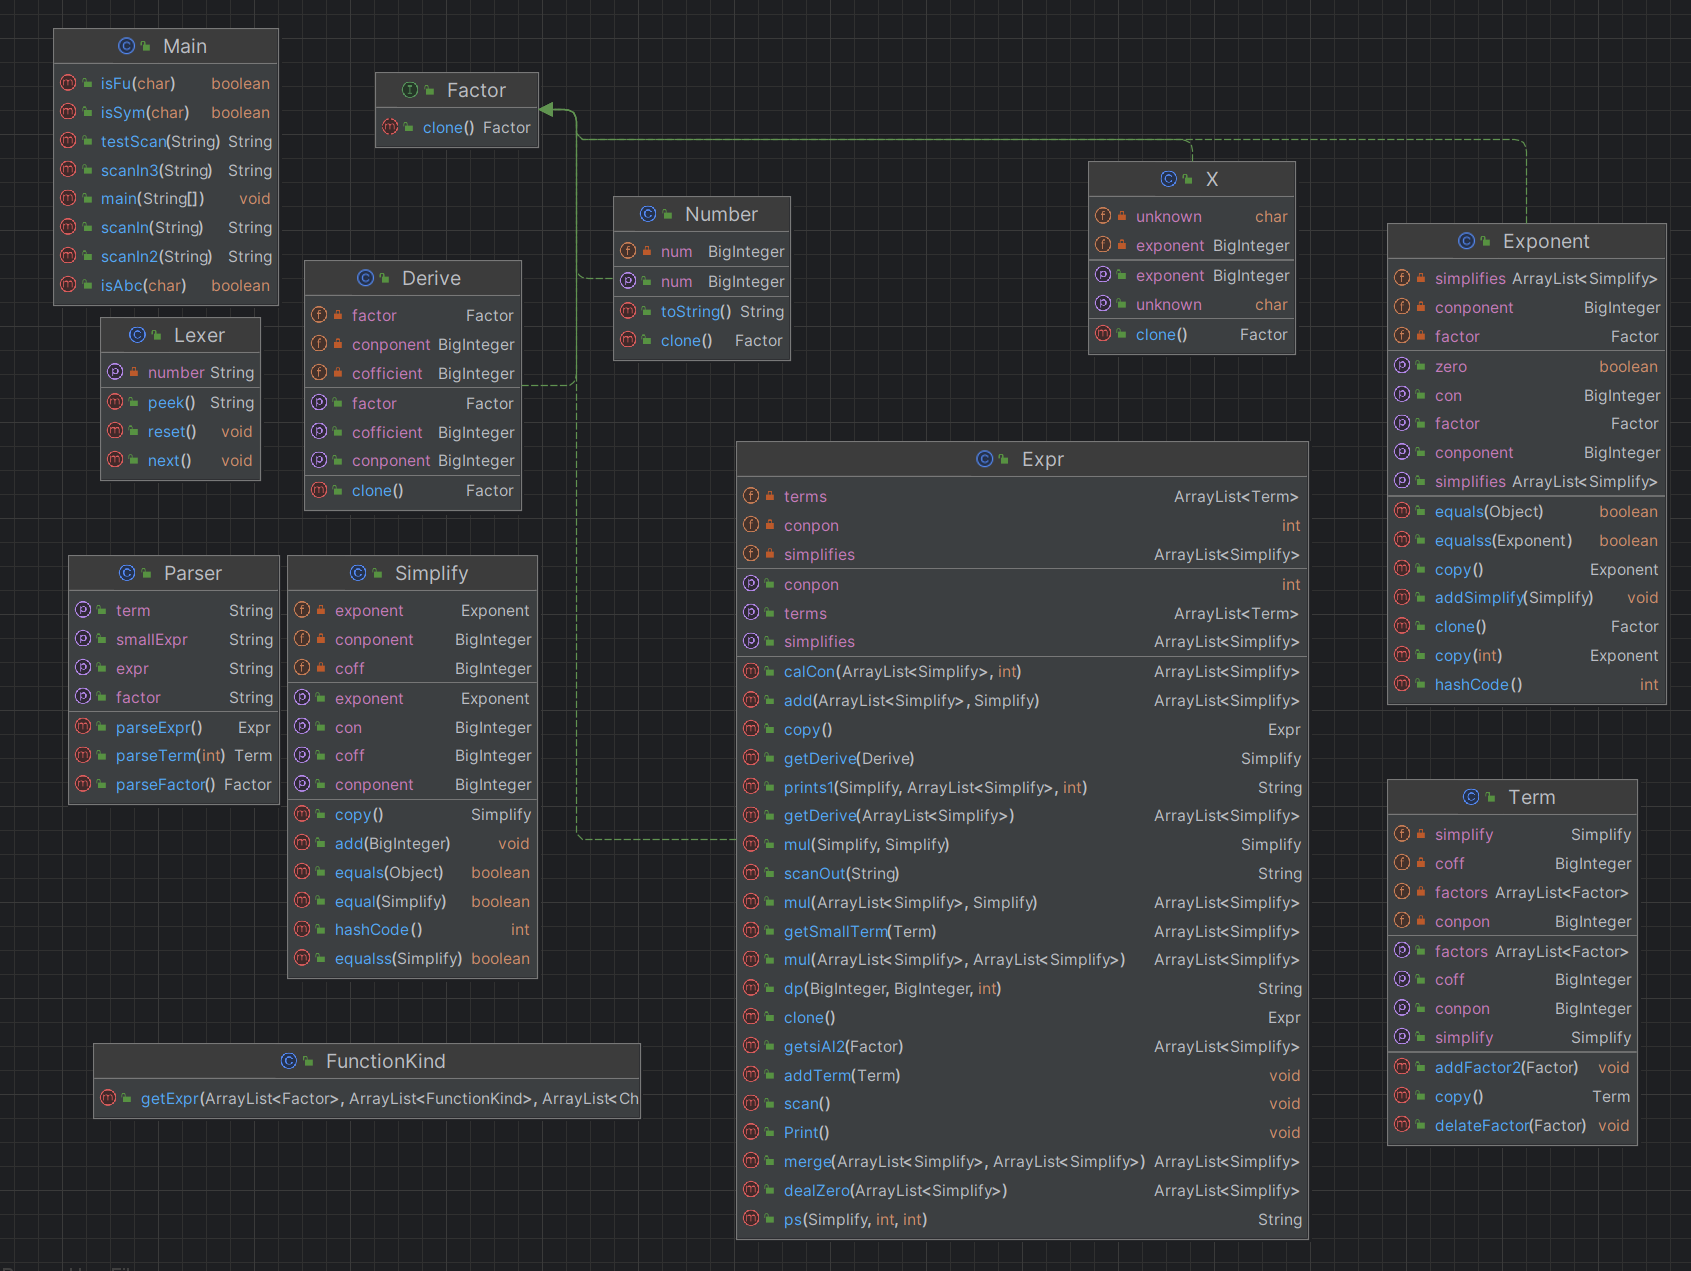Click the class icon next to Derive
Screen dimensions: 1691x1271
click(365, 278)
